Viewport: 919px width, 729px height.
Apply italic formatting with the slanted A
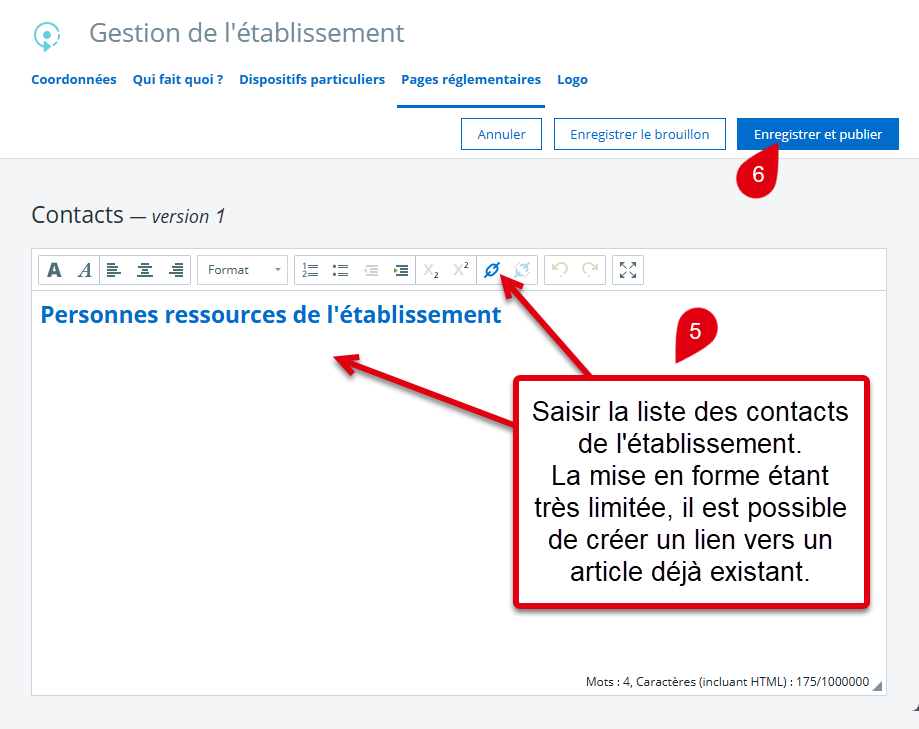85,270
